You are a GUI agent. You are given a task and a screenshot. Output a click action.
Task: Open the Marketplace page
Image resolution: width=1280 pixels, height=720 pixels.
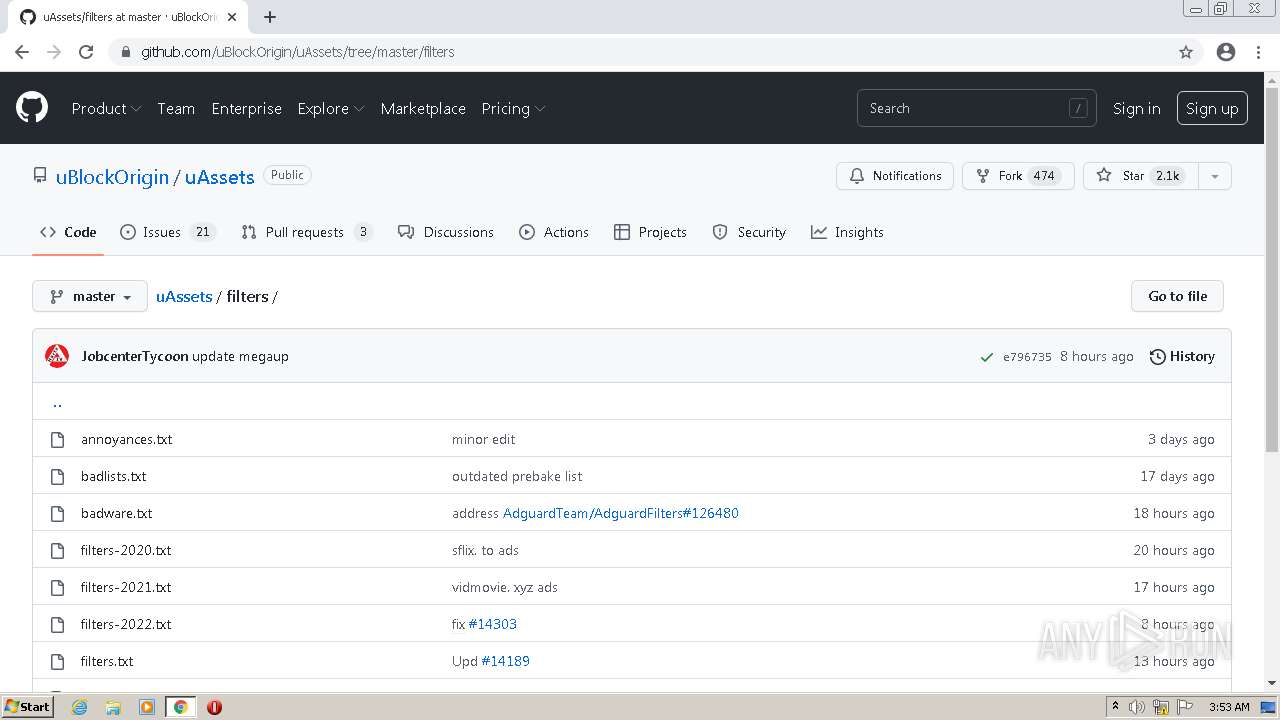[x=423, y=108]
